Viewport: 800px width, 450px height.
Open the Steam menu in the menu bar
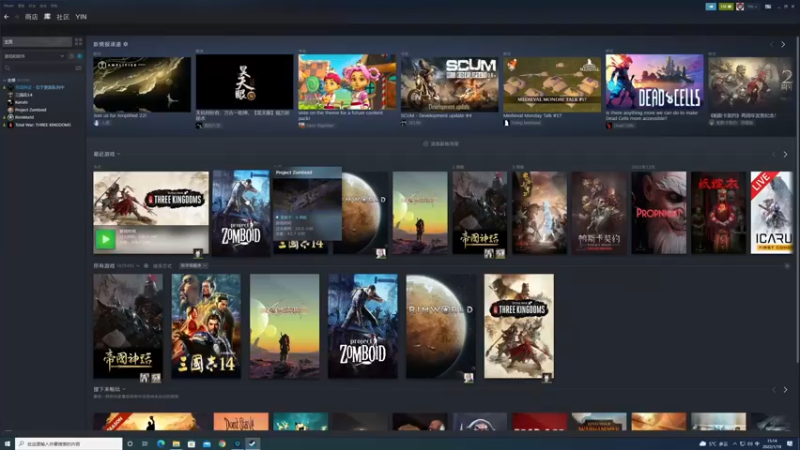[9, 6]
